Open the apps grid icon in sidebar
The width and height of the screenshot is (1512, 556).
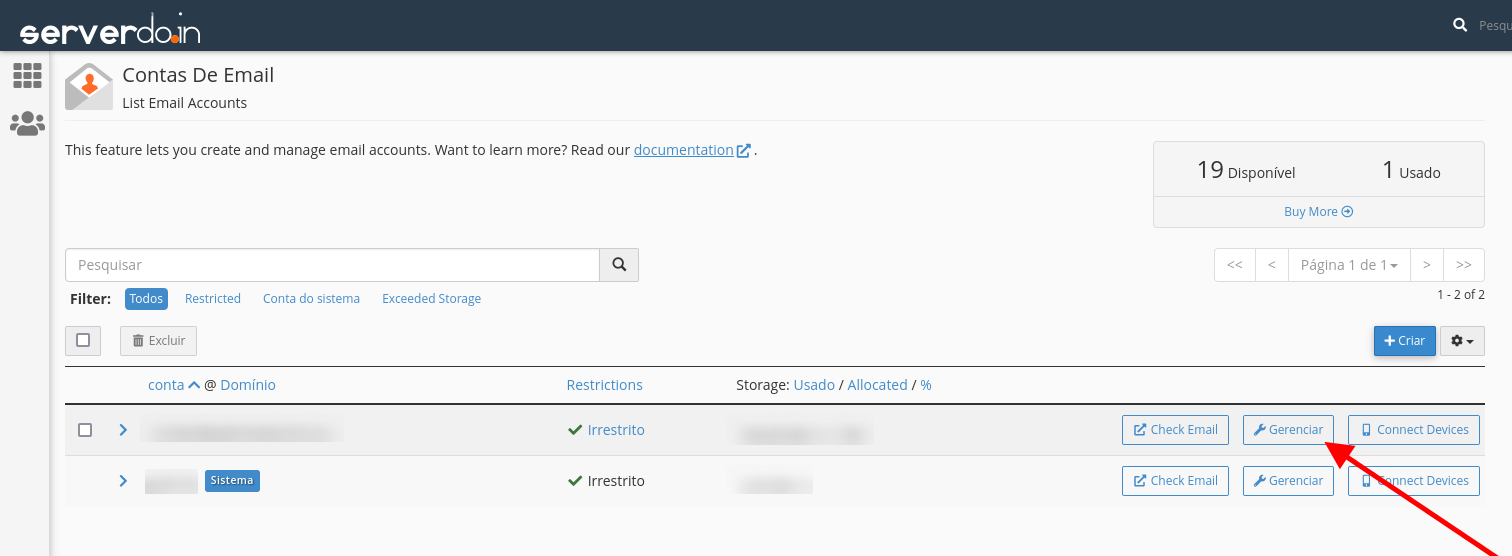tap(27, 75)
